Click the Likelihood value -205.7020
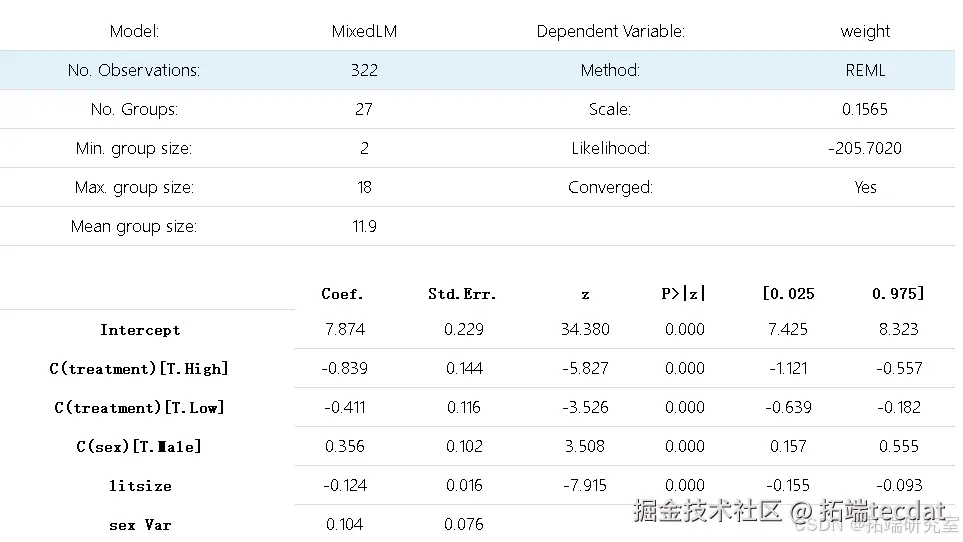 click(x=865, y=148)
